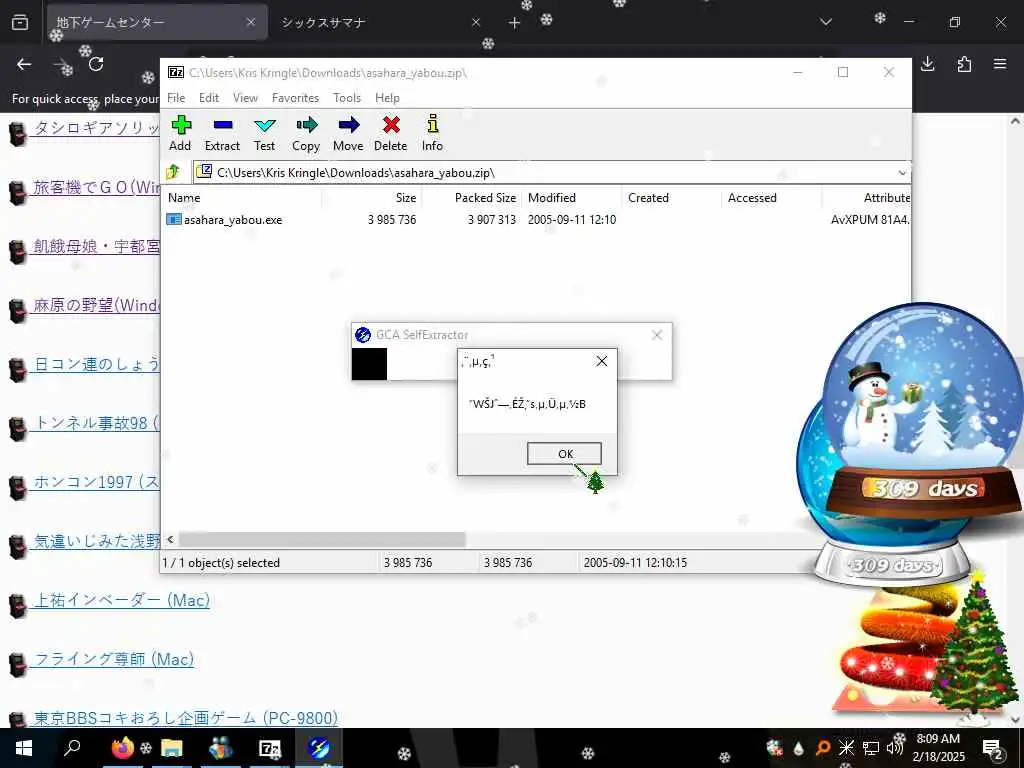Click the Delete toolbar icon
Viewport: 1024px width, 768px height.
391,134
